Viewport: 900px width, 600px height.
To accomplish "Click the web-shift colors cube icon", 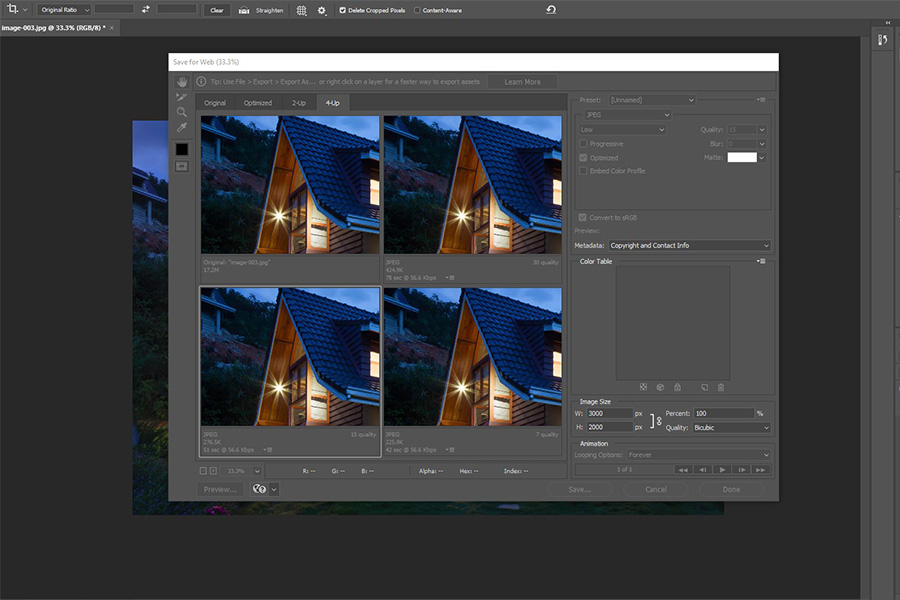I will (x=660, y=388).
